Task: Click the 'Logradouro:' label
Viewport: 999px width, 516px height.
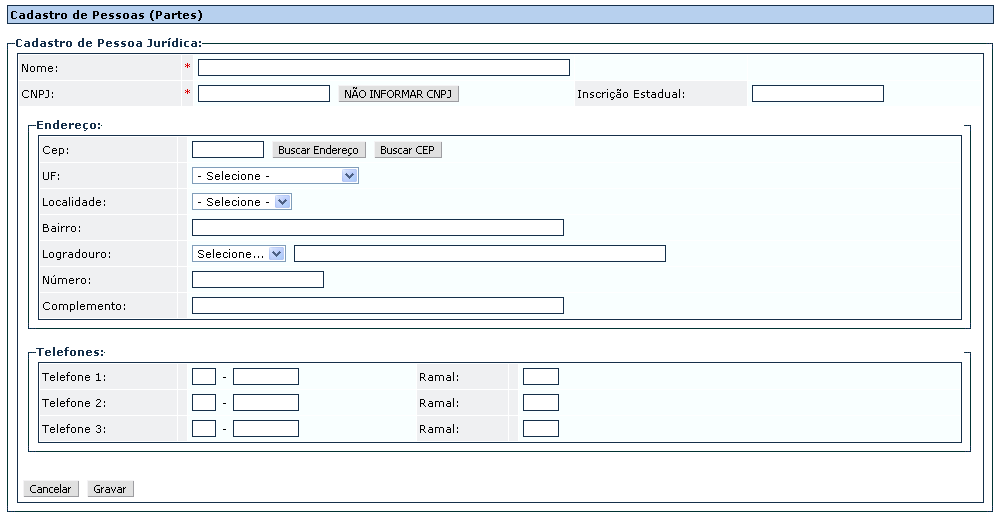Action: (x=76, y=254)
